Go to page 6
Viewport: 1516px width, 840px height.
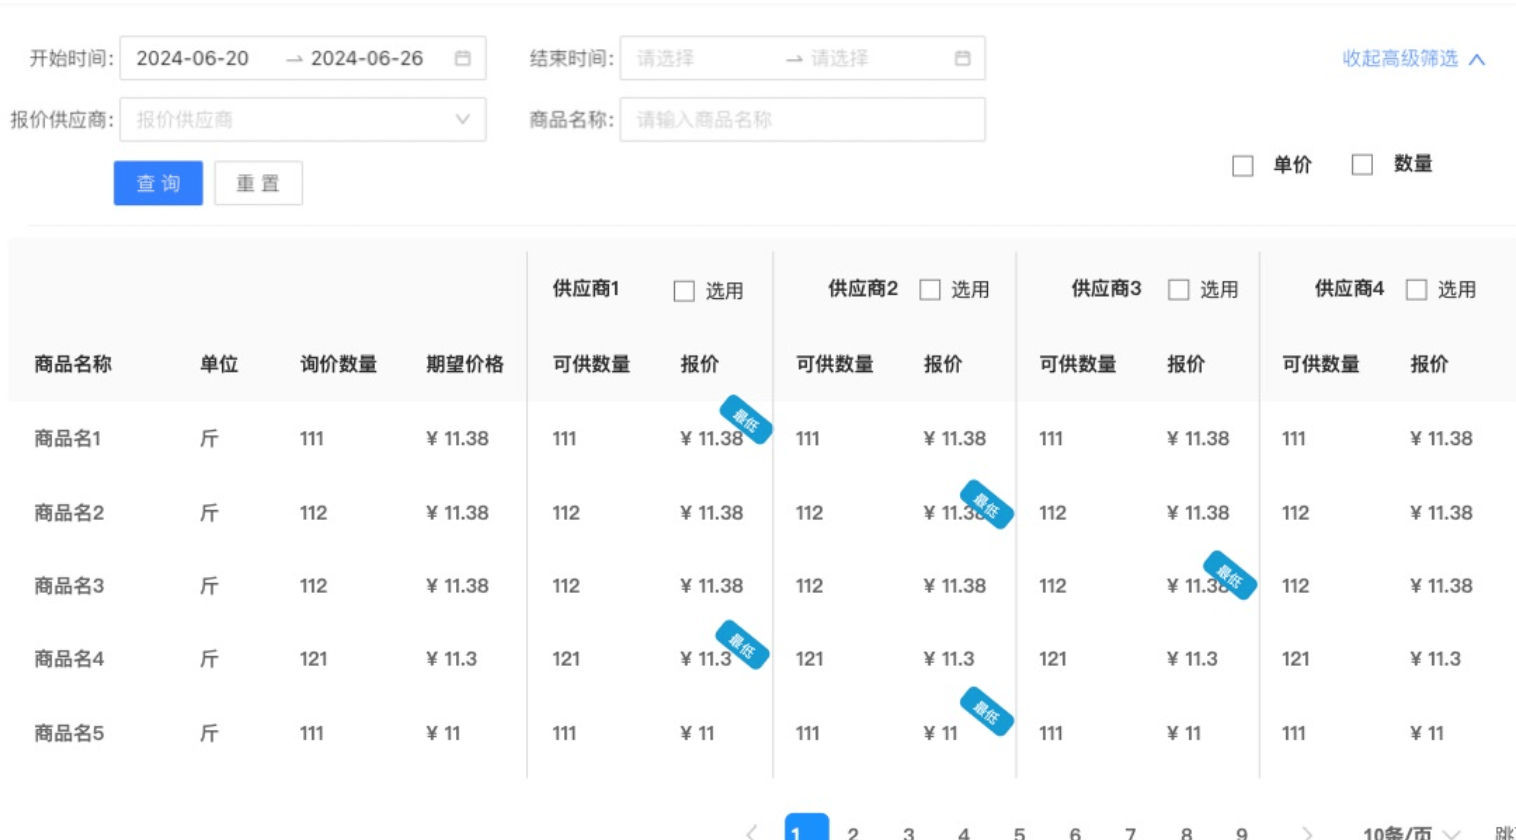coord(1075,832)
